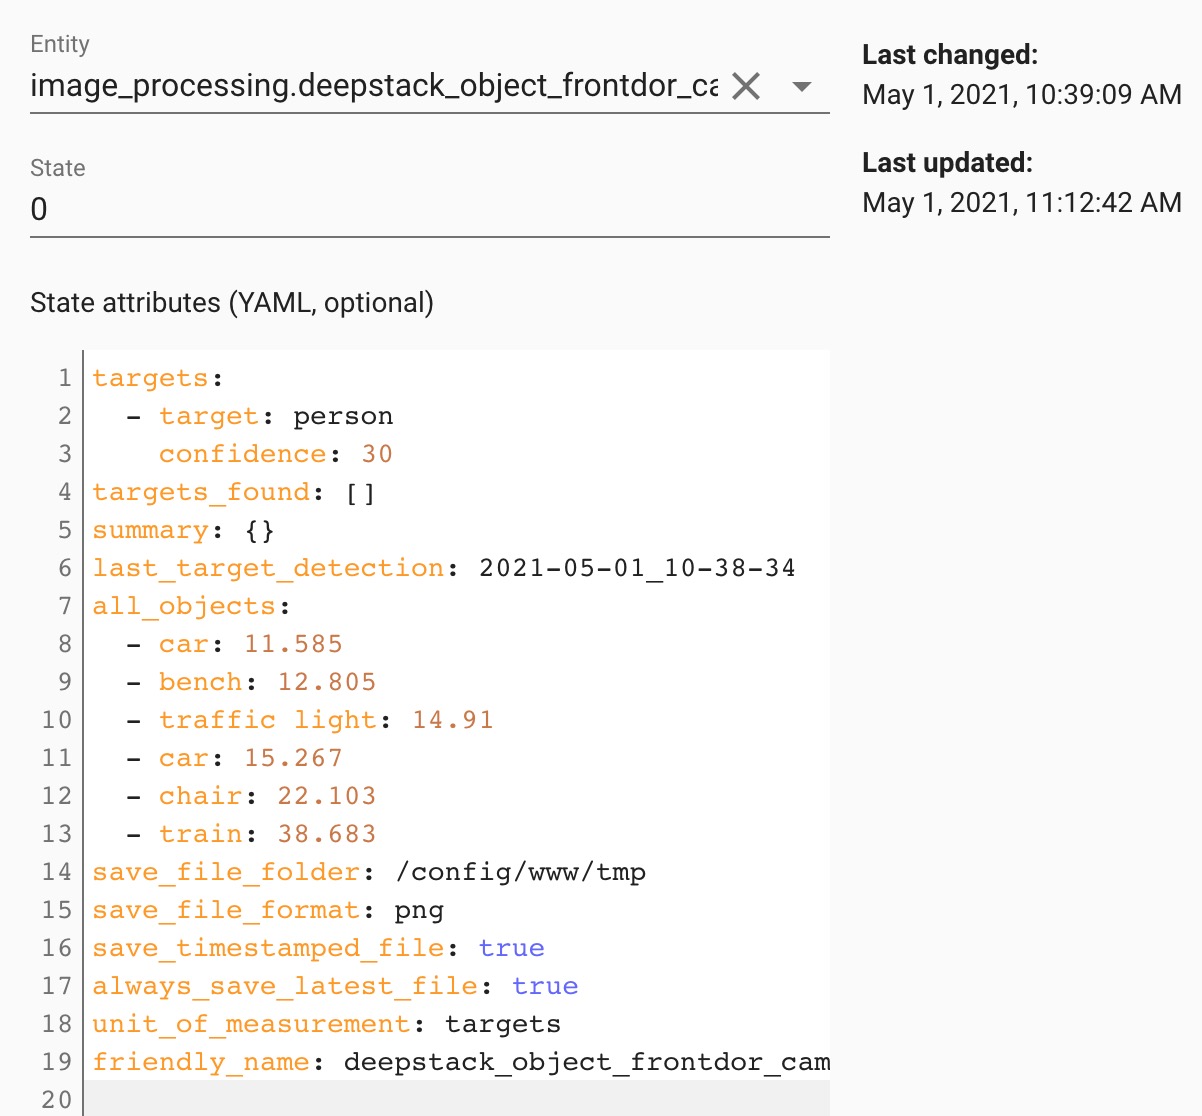Select the png save_file_format value
The height and width of the screenshot is (1116, 1202).
[x=420, y=909]
